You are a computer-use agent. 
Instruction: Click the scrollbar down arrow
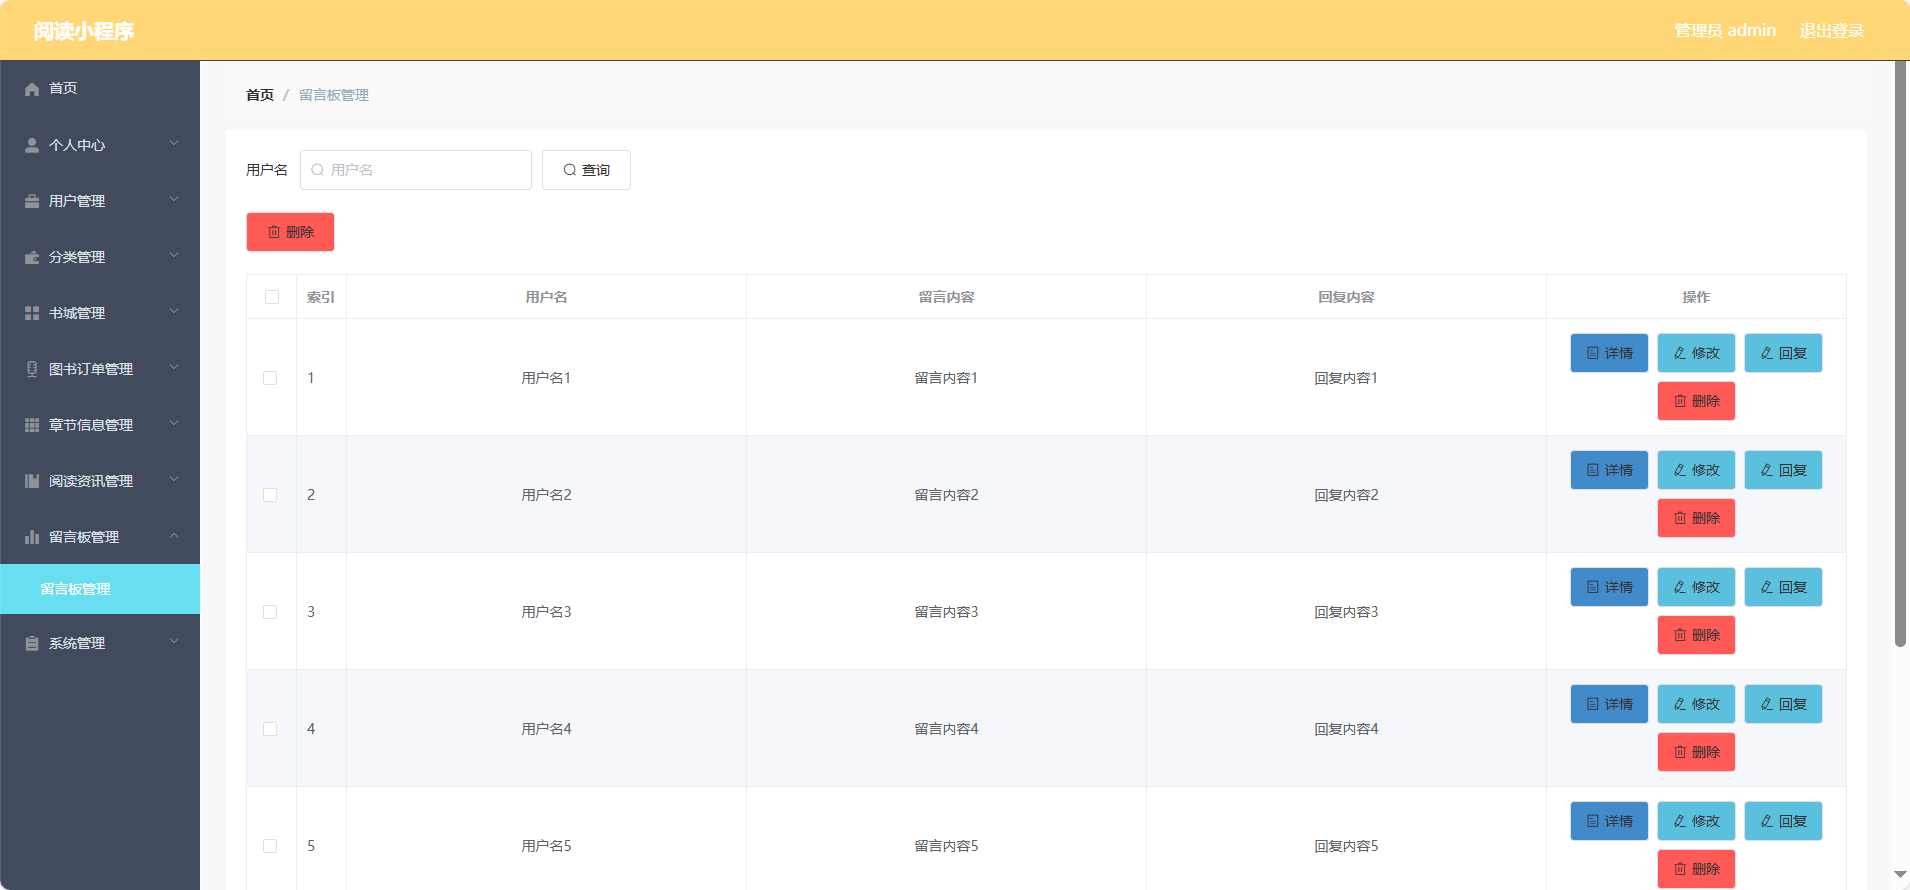tap(1900, 875)
